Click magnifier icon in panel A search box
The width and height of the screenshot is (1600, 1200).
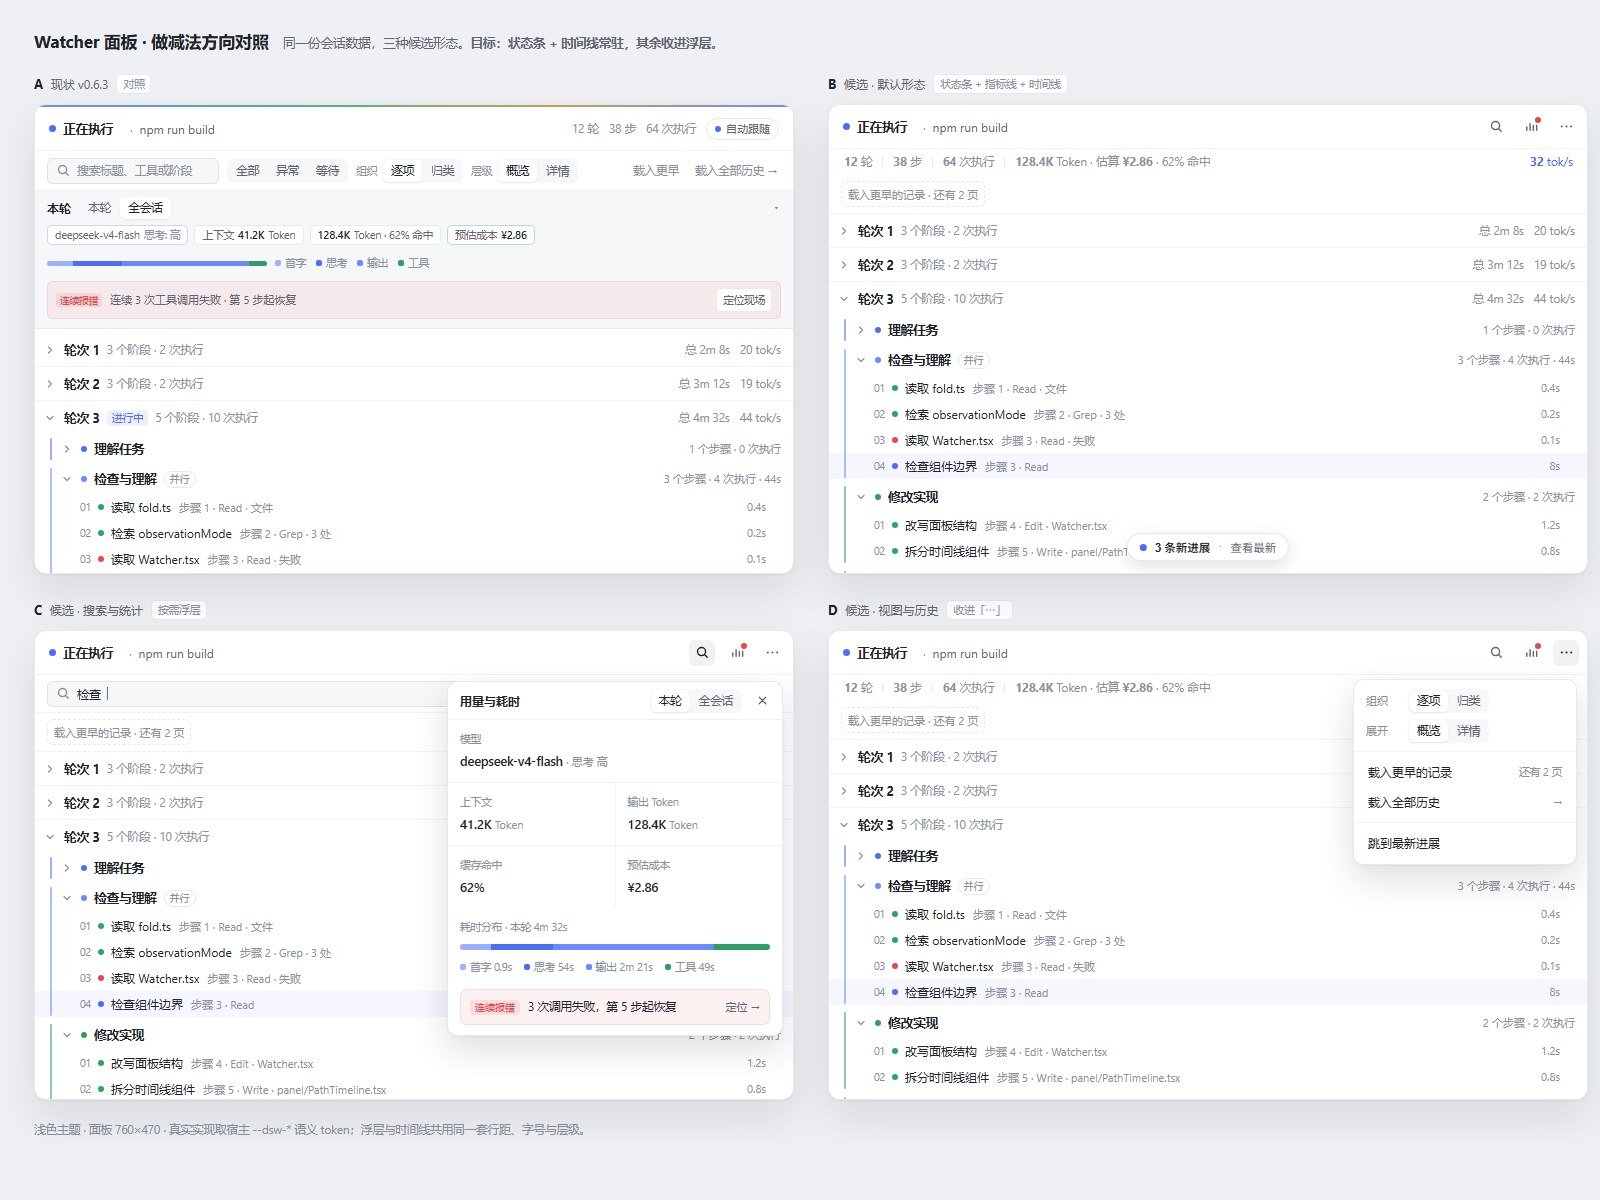(x=63, y=171)
